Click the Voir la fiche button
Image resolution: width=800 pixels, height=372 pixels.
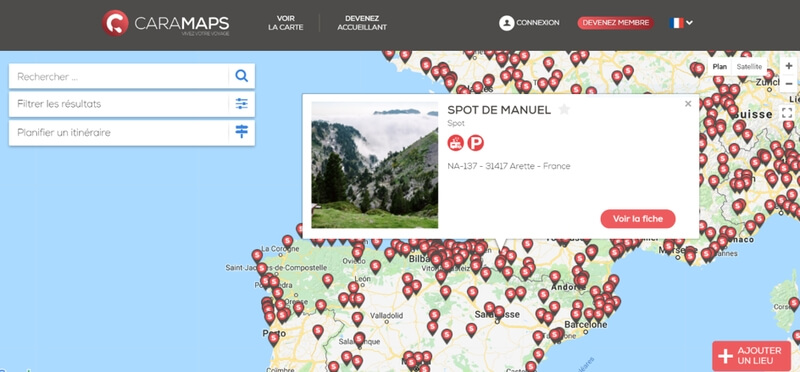[638, 219]
